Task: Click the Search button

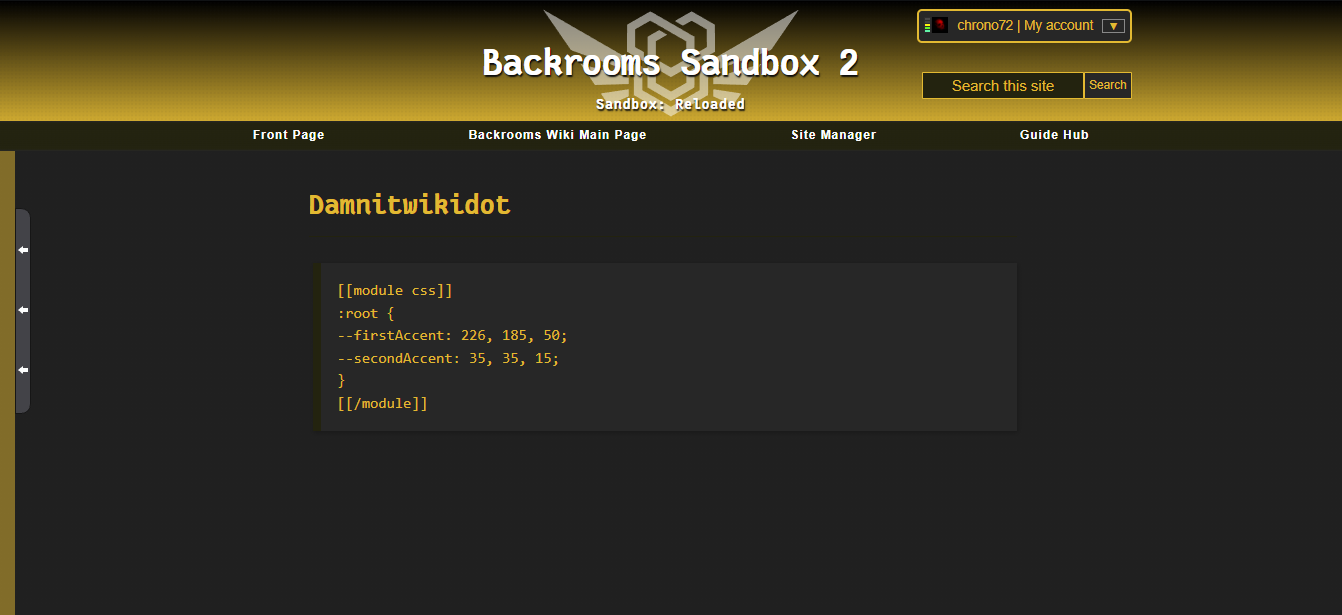Action: tap(1108, 85)
